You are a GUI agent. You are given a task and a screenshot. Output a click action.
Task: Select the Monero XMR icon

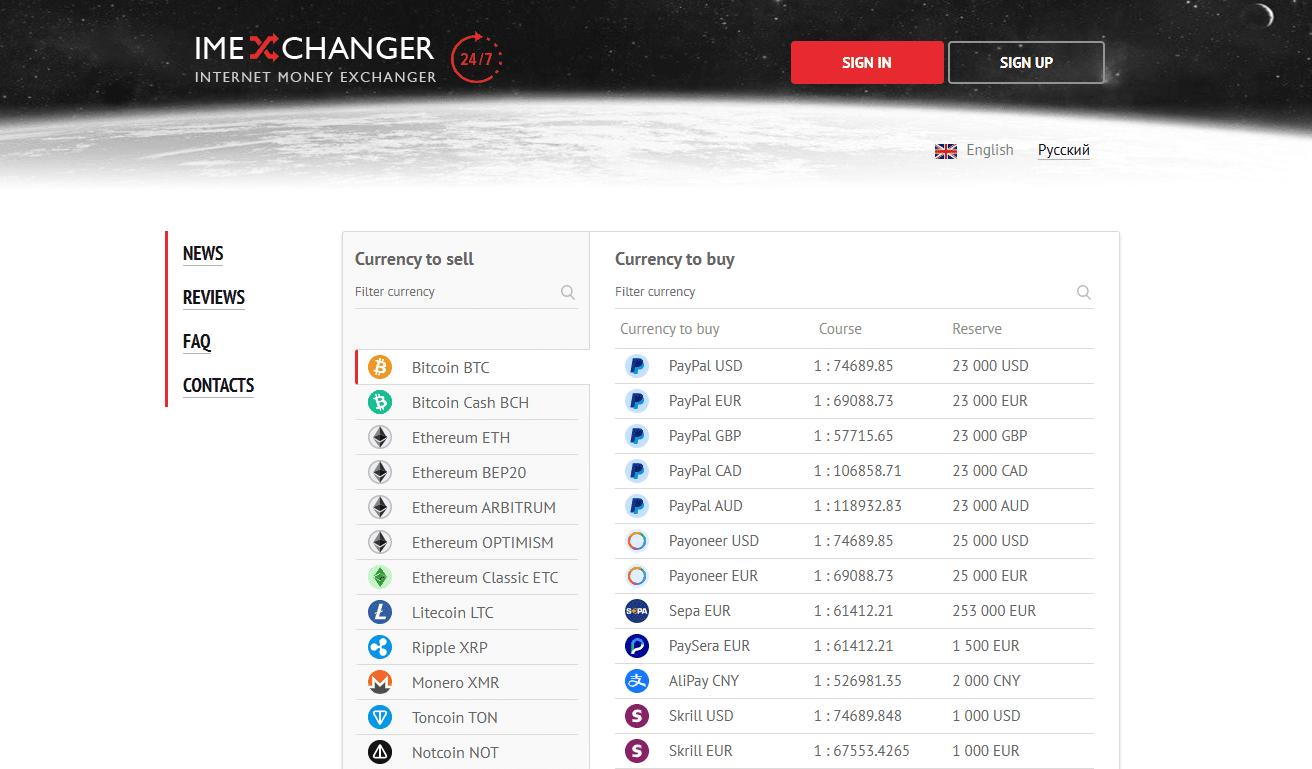click(x=380, y=682)
